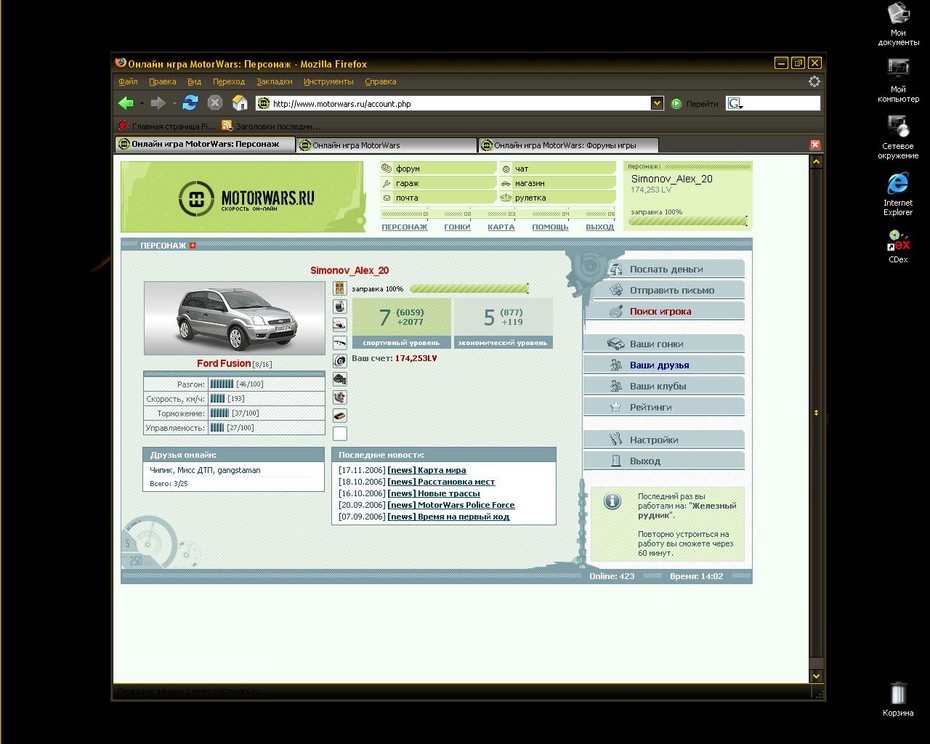Screen dimensions: 930x744
Task: Go to the ГОНКИ section
Action: [x=457, y=227]
